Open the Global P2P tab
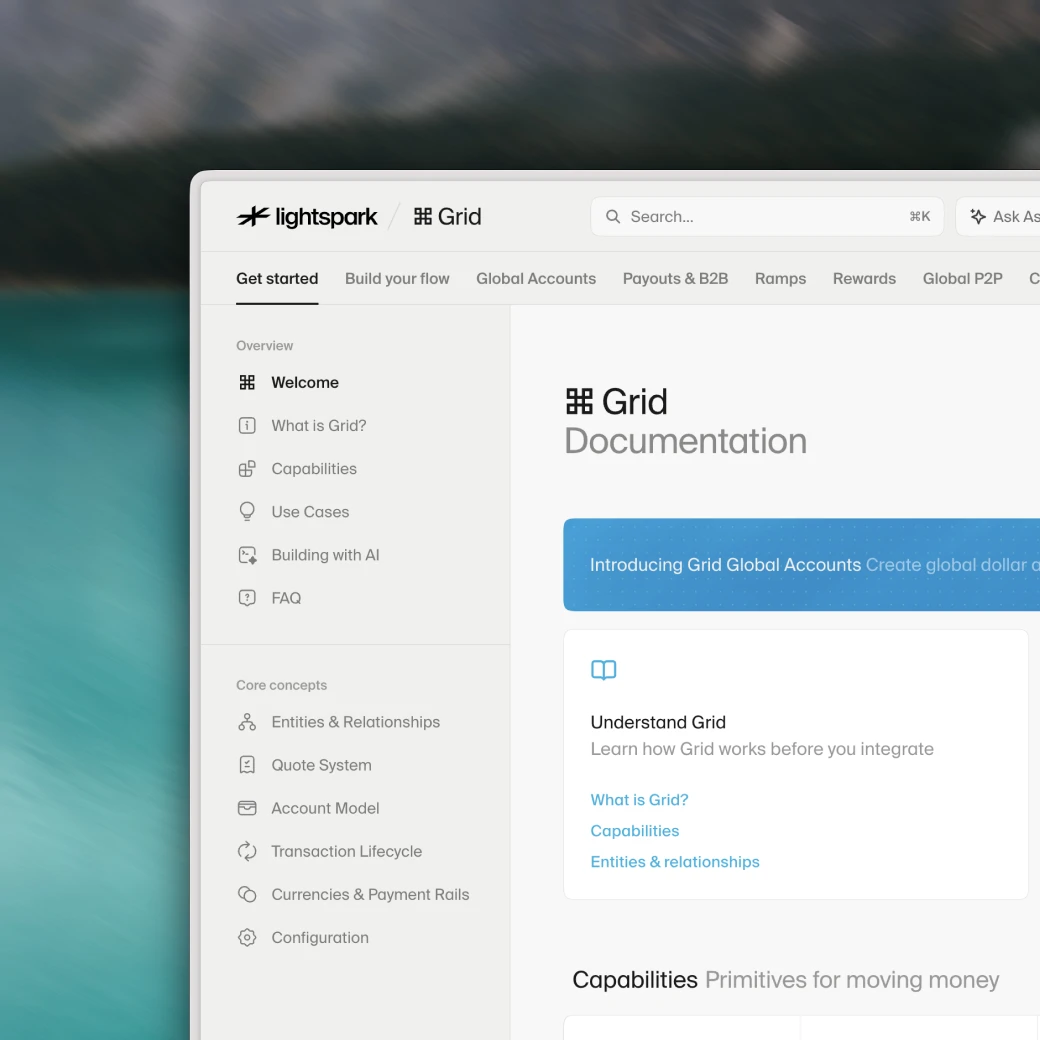Screen dimensions: 1040x1040 (x=962, y=279)
